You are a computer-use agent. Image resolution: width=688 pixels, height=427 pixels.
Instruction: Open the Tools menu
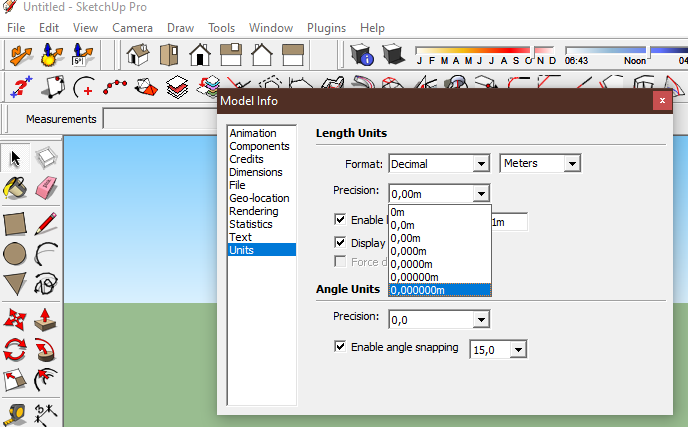click(x=221, y=28)
